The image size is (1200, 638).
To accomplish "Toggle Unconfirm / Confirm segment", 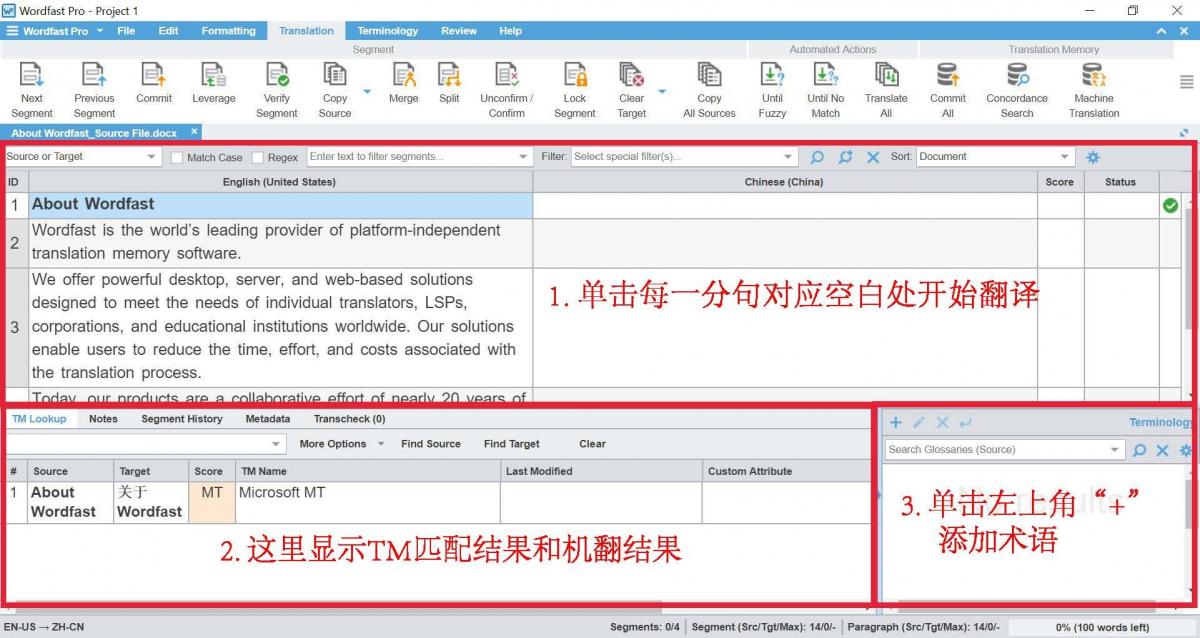I will pos(507,90).
